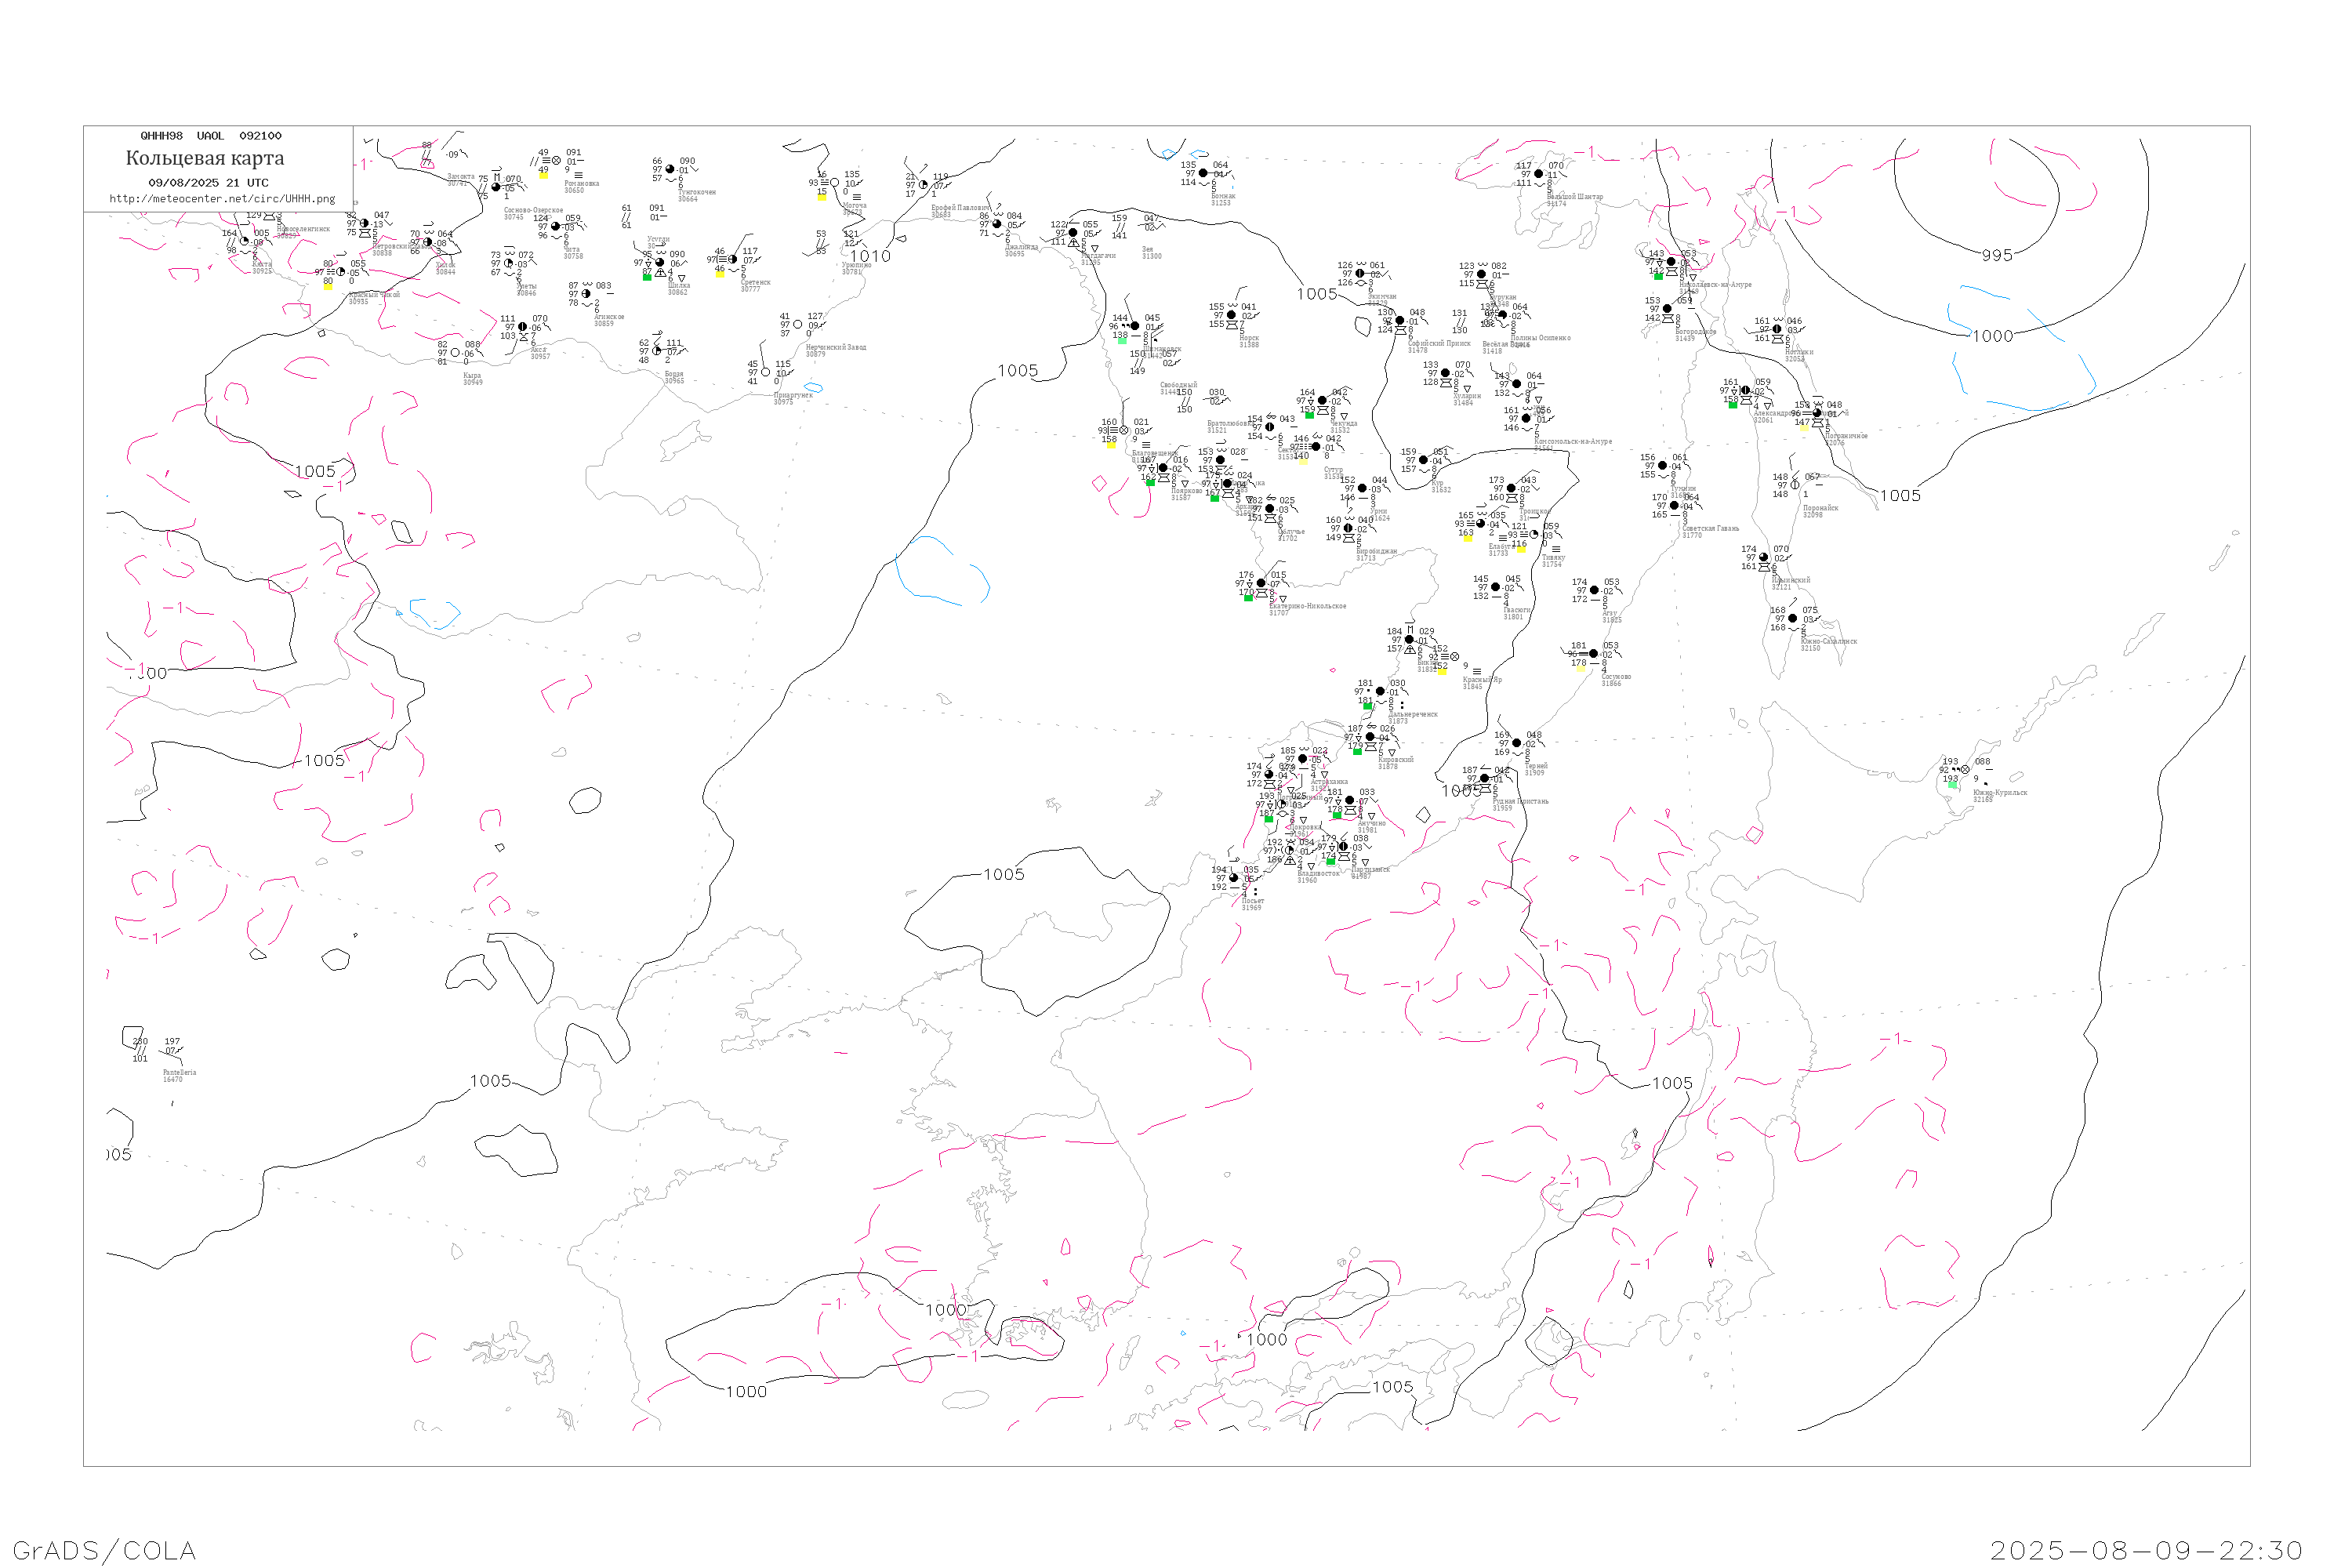
Task: Click the Агзу station filled circle
Action: coord(1594,590)
